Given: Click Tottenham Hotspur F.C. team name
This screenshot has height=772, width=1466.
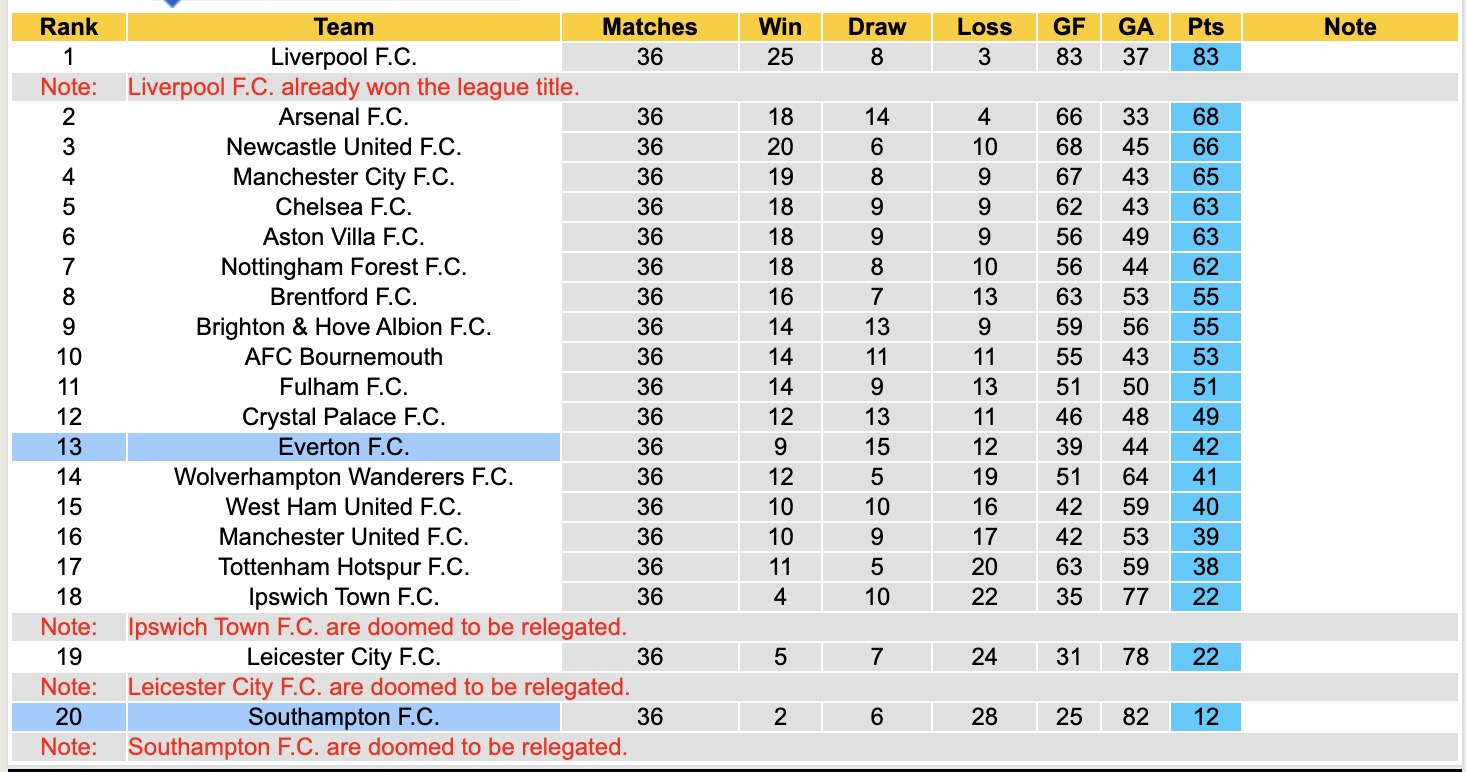Looking at the screenshot, I should click(x=343, y=567).
